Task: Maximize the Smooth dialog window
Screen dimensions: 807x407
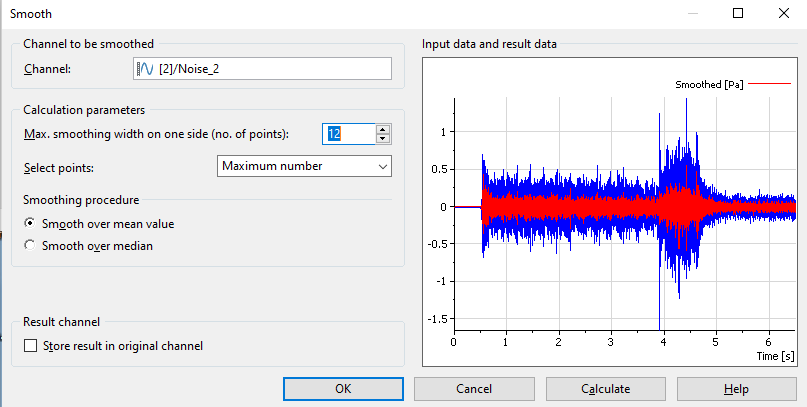Action: [738, 14]
